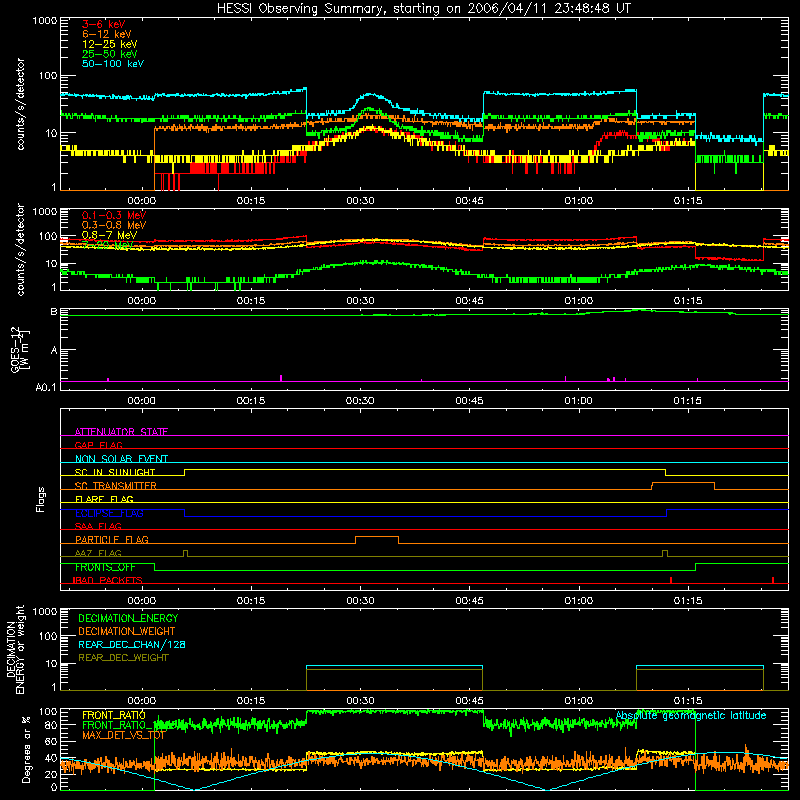Click the Absolute geomagnetic latitude label
This screenshot has width=800, height=800.
[691, 715]
